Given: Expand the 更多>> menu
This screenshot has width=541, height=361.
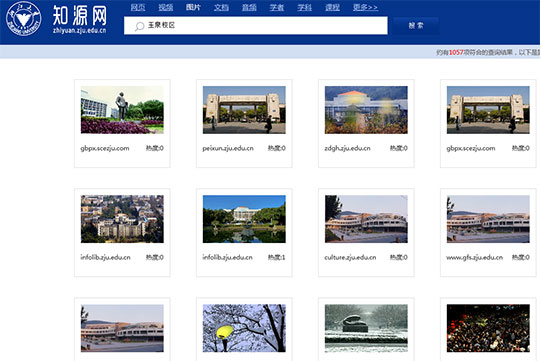Looking at the screenshot, I should click(x=365, y=7).
